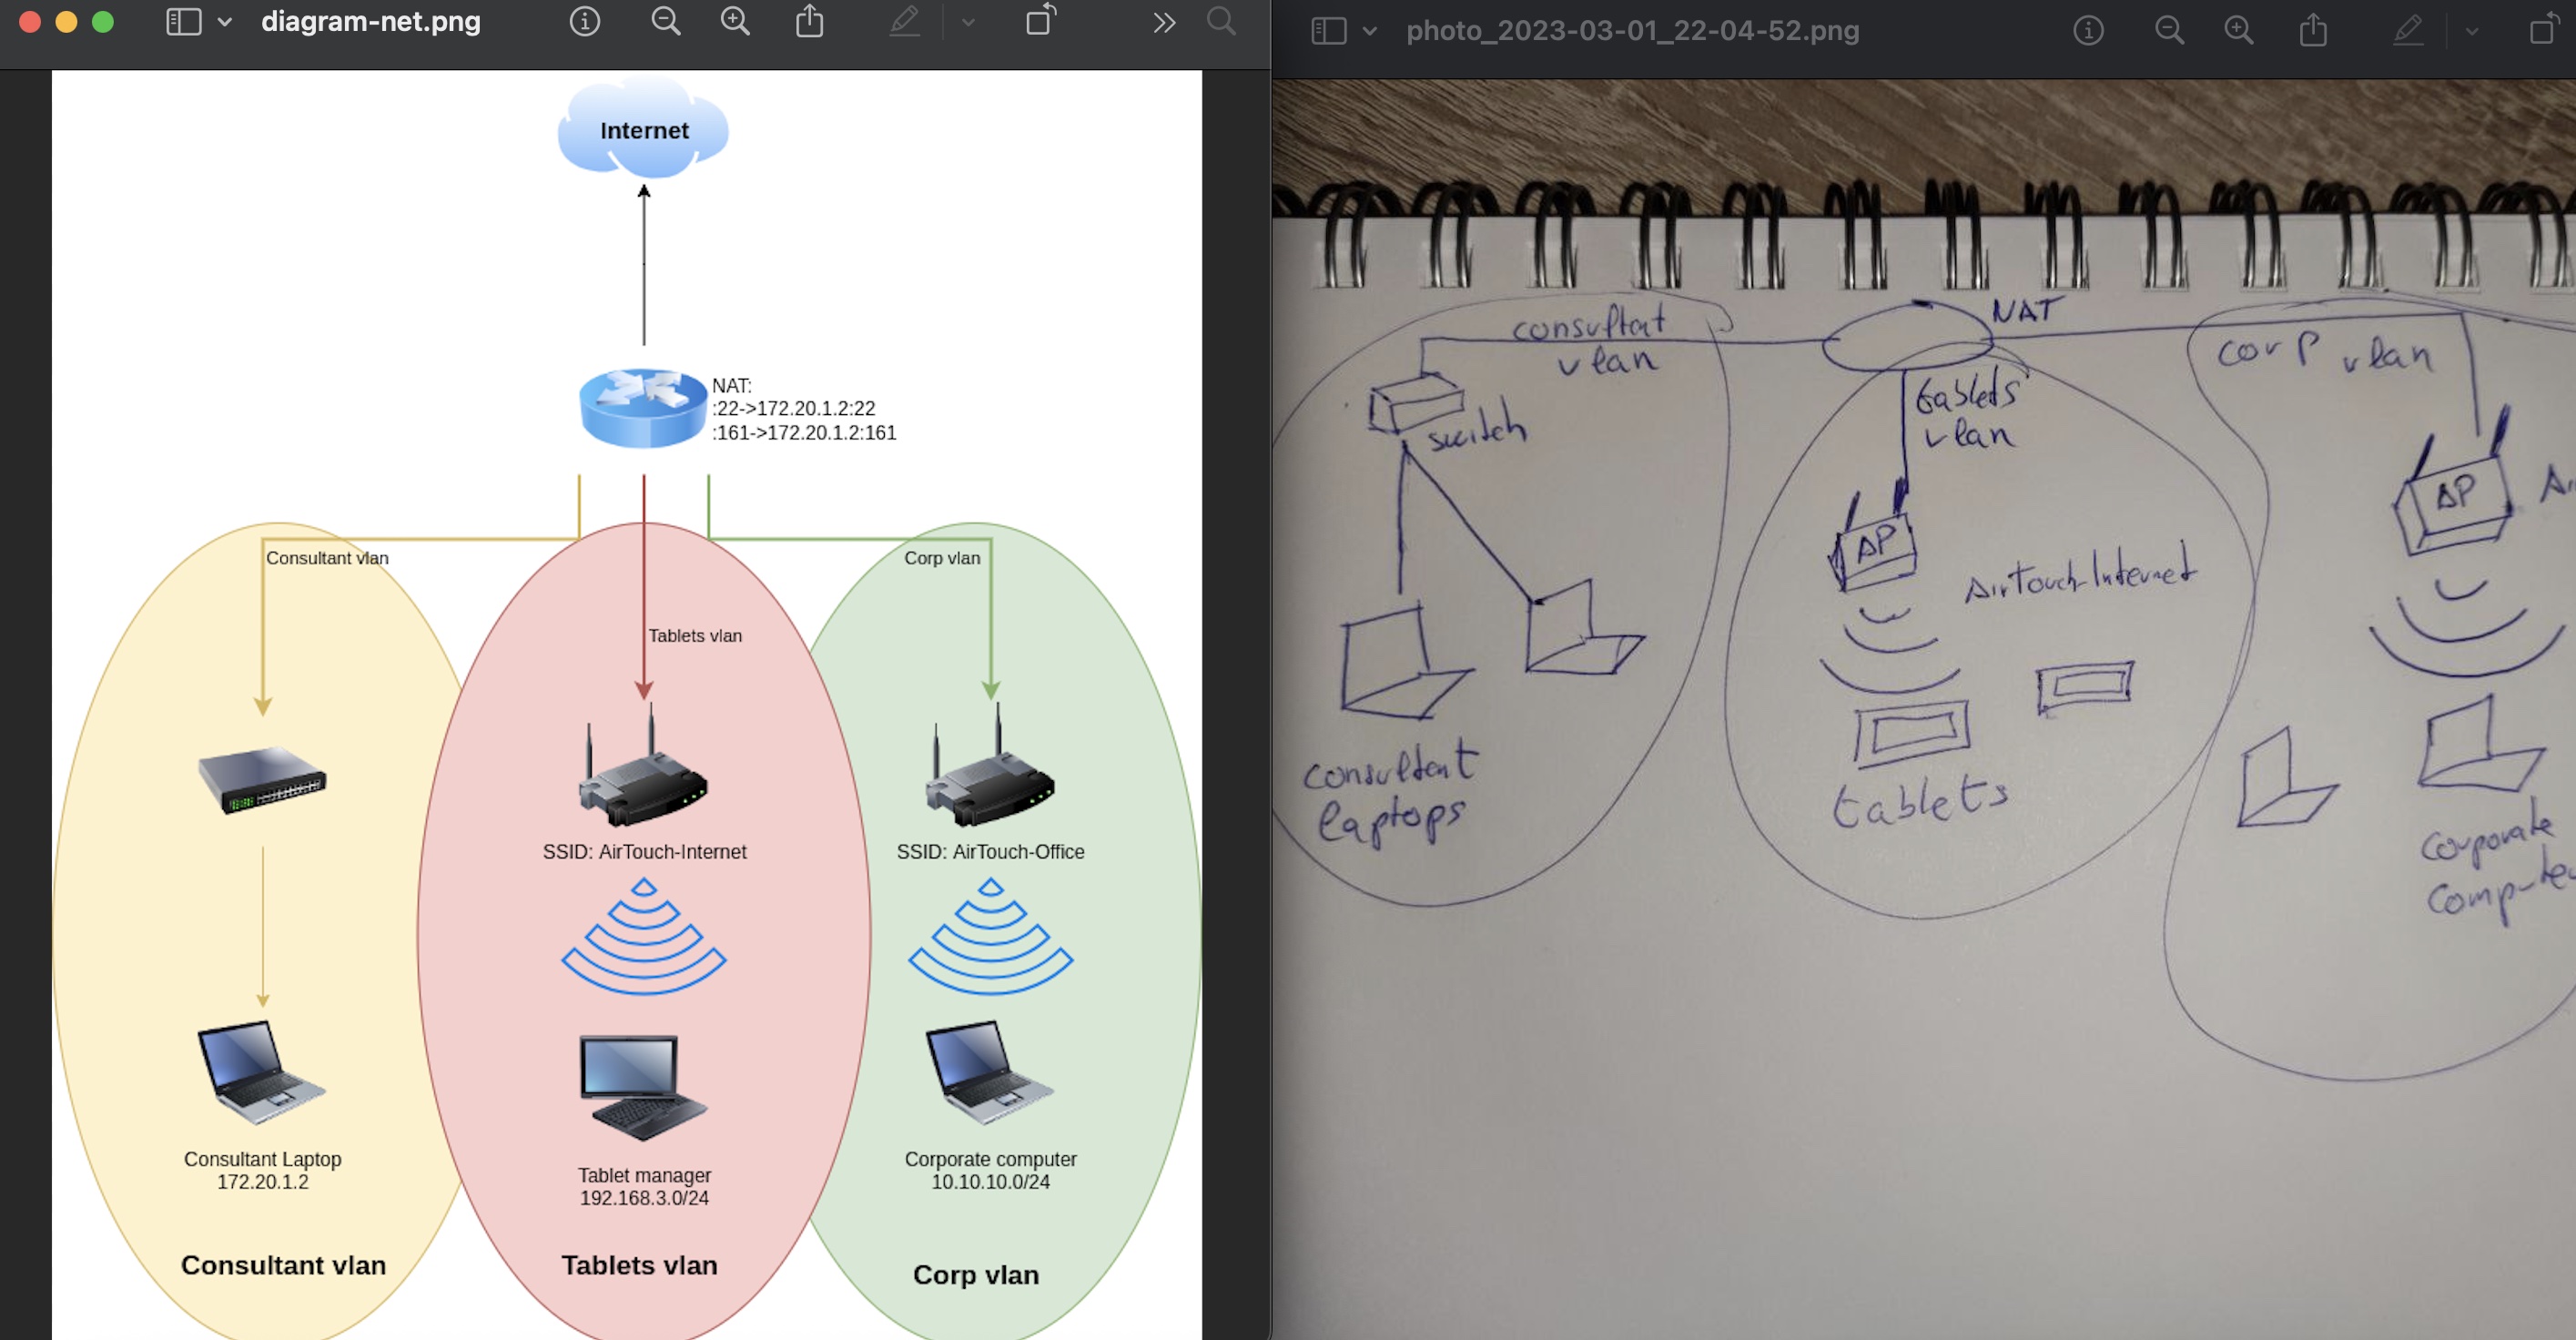Click the photo_2023-03-01_22-04-52.png title
The image size is (2576, 1340).
pyautogui.click(x=1632, y=31)
